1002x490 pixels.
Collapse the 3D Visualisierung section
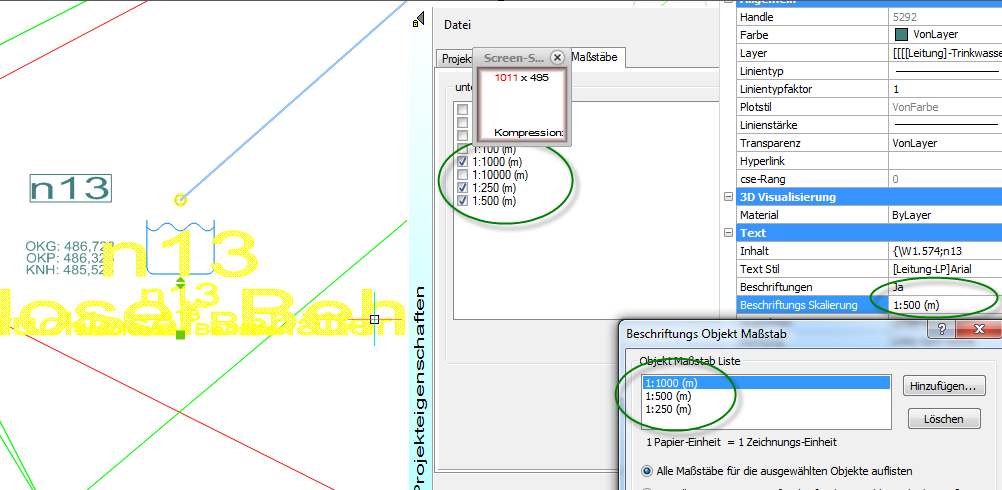[x=728, y=197]
